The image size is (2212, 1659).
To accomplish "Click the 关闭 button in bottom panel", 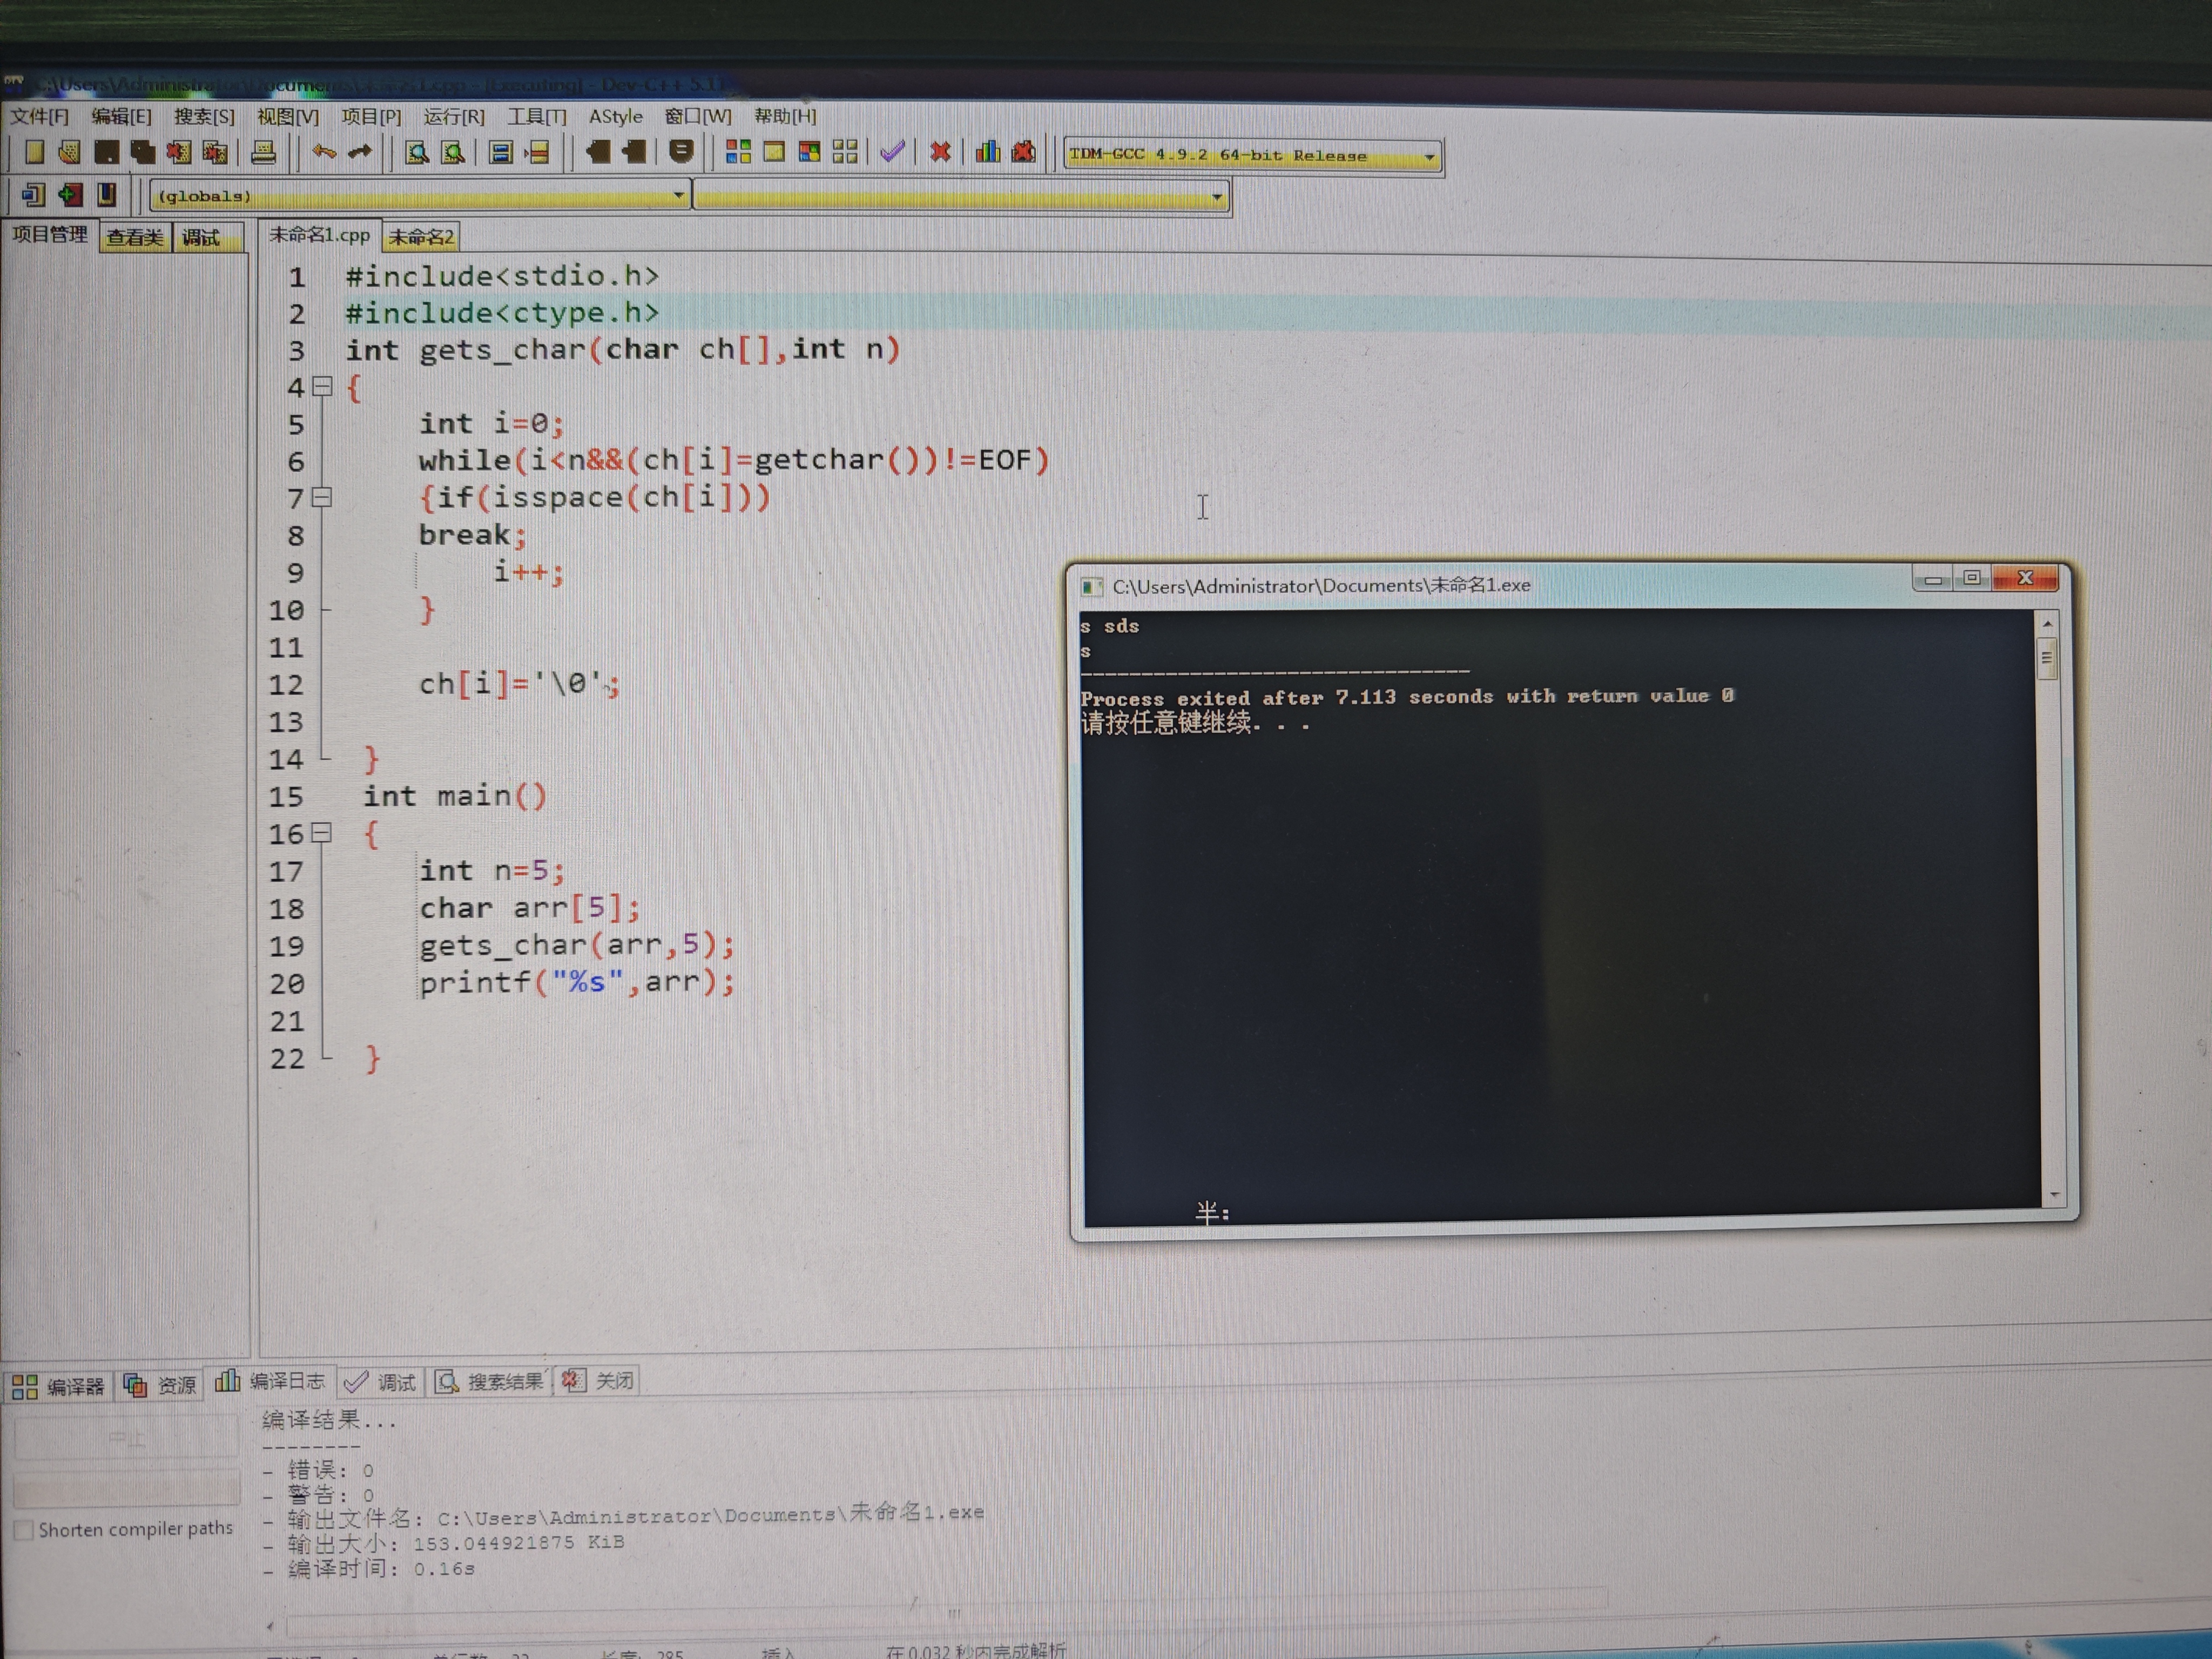I will tap(599, 1381).
